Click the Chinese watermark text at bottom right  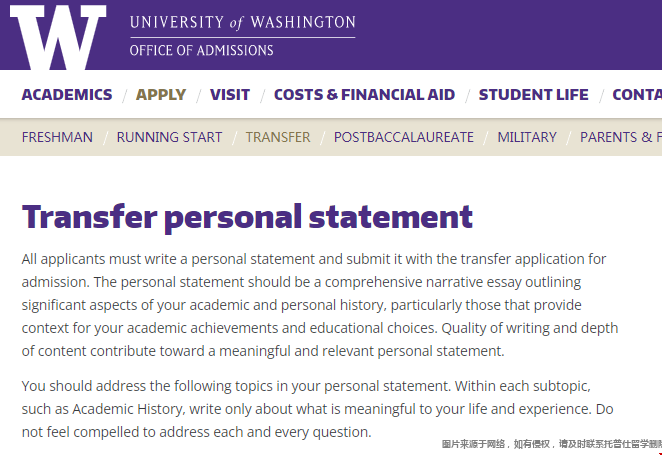coord(551,444)
